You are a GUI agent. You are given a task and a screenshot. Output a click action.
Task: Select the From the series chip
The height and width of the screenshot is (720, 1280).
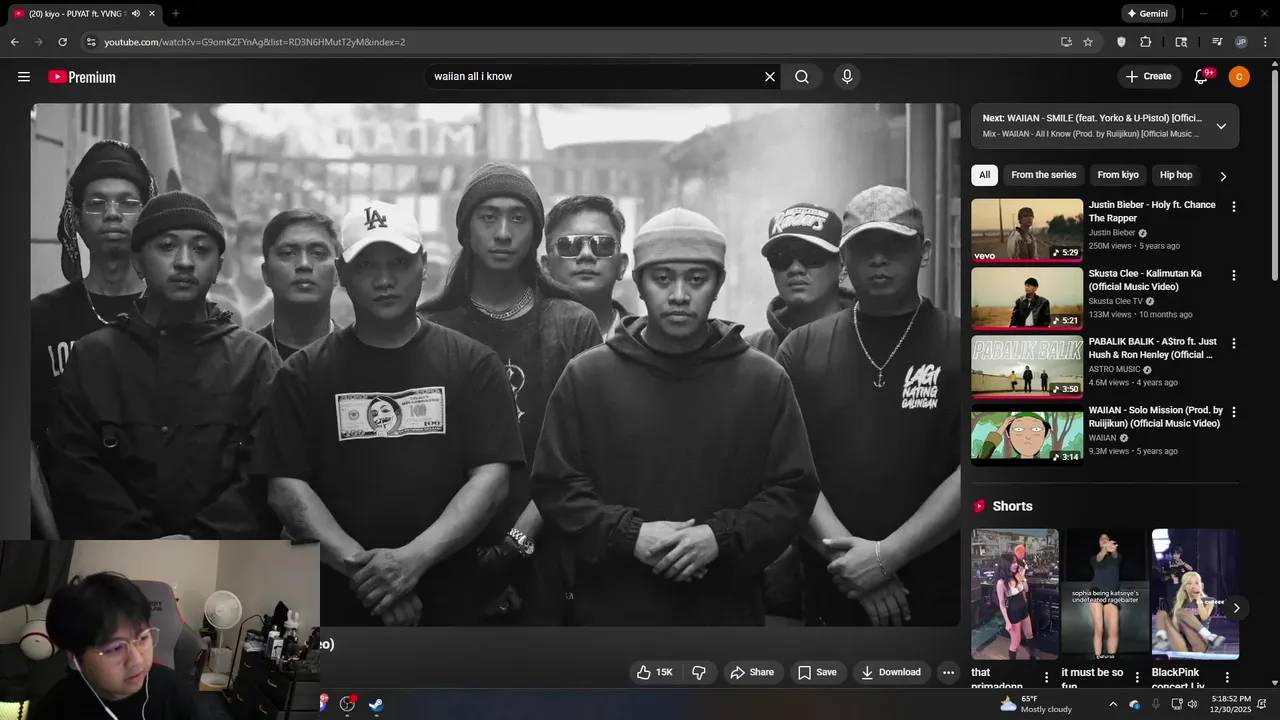1043,175
